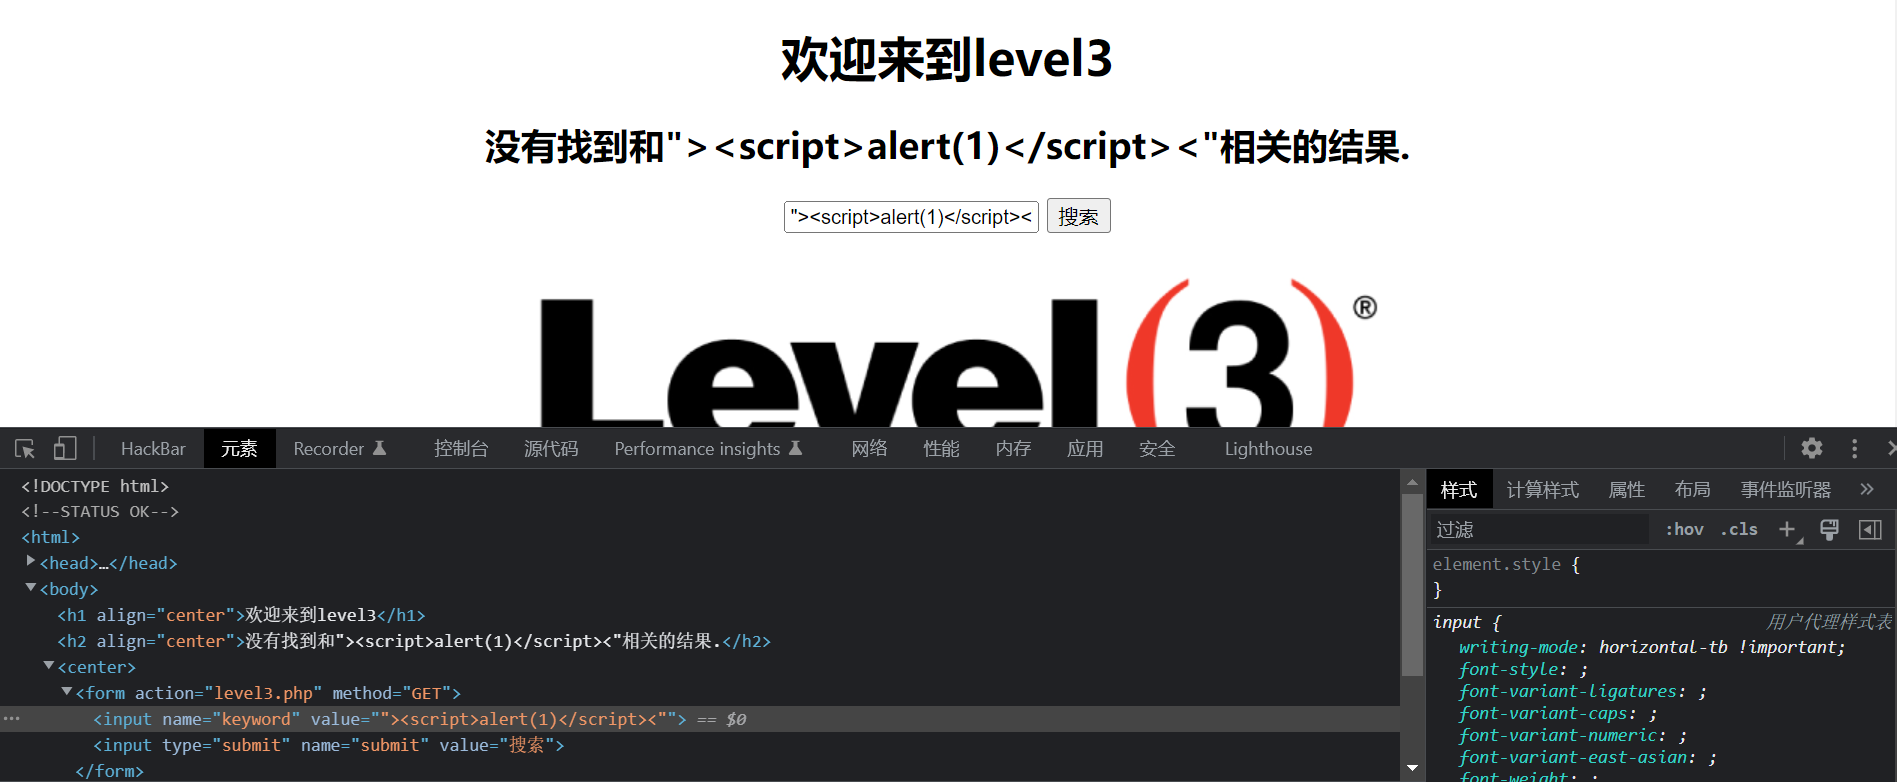
Task: Open the 安全 (Security) tab
Action: 1157,449
